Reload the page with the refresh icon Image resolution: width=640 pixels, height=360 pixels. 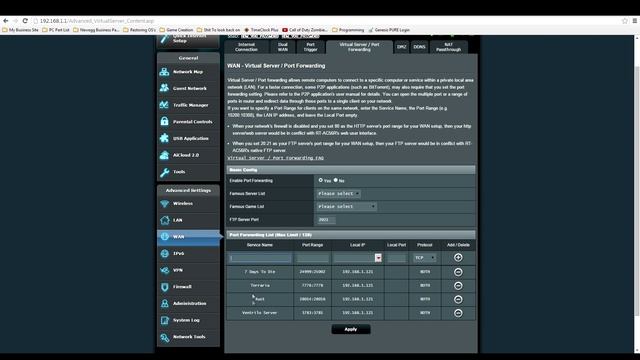pos(25,20)
